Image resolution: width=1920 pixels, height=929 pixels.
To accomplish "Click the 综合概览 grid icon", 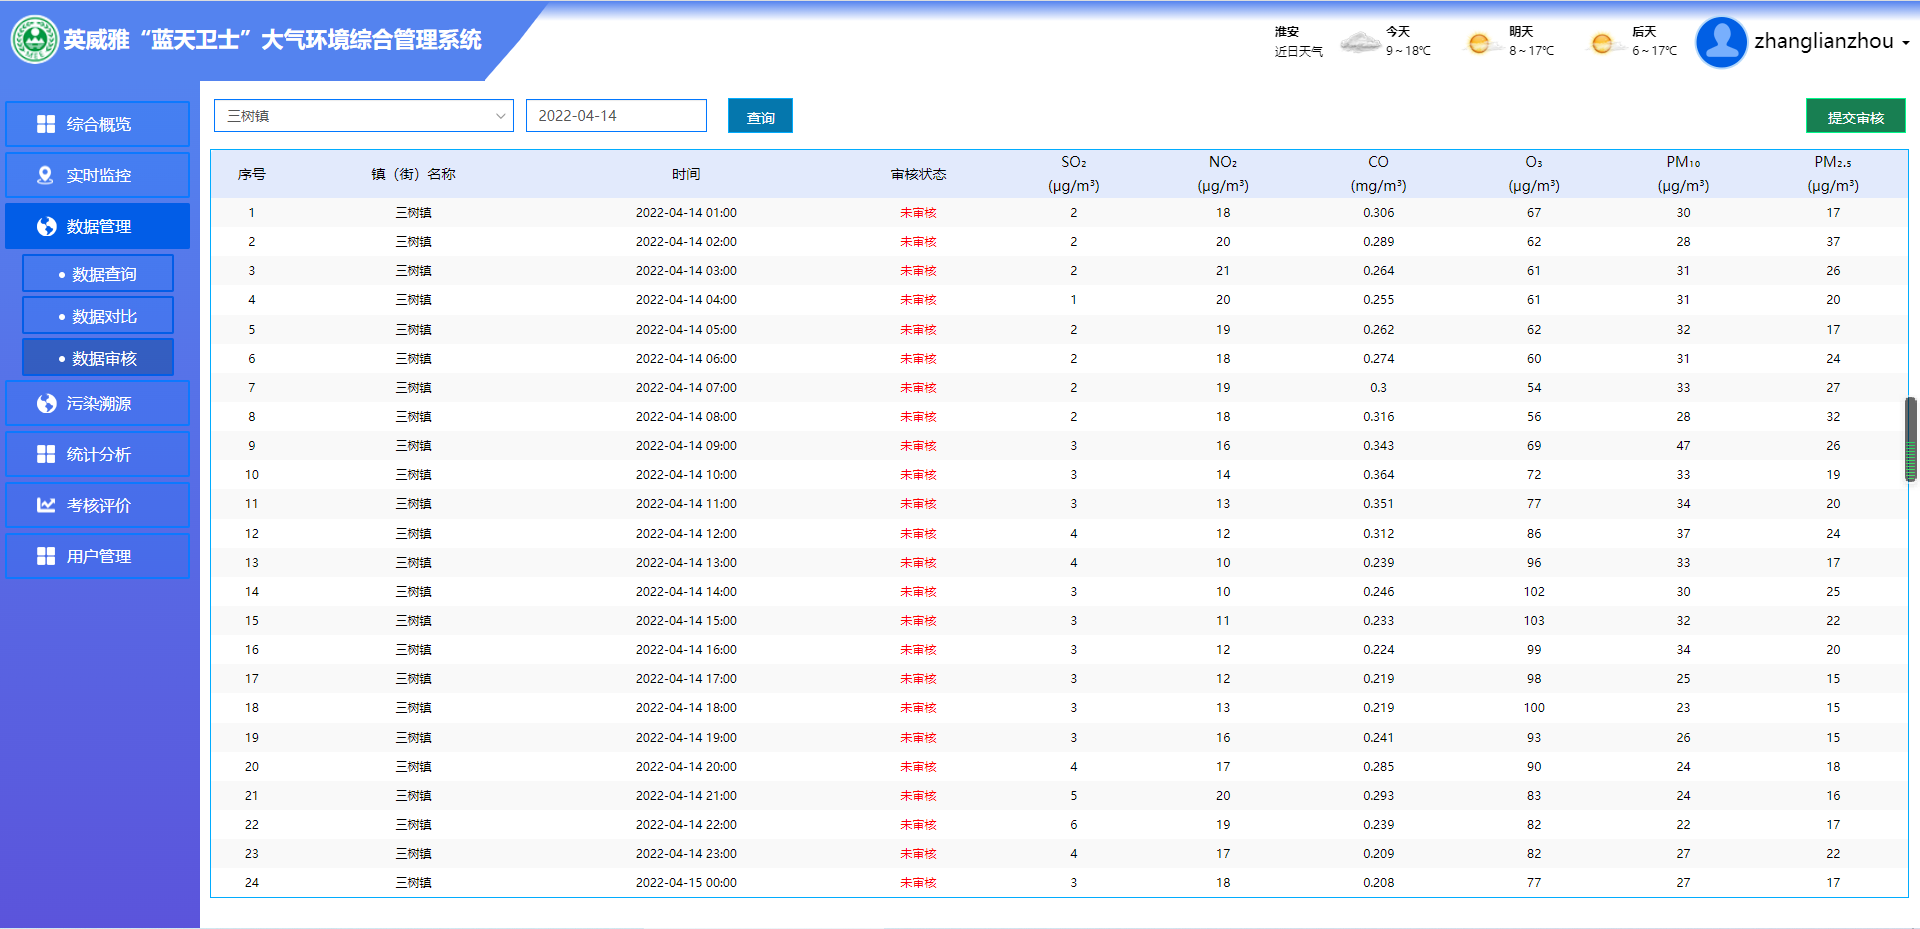I will point(46,124).
